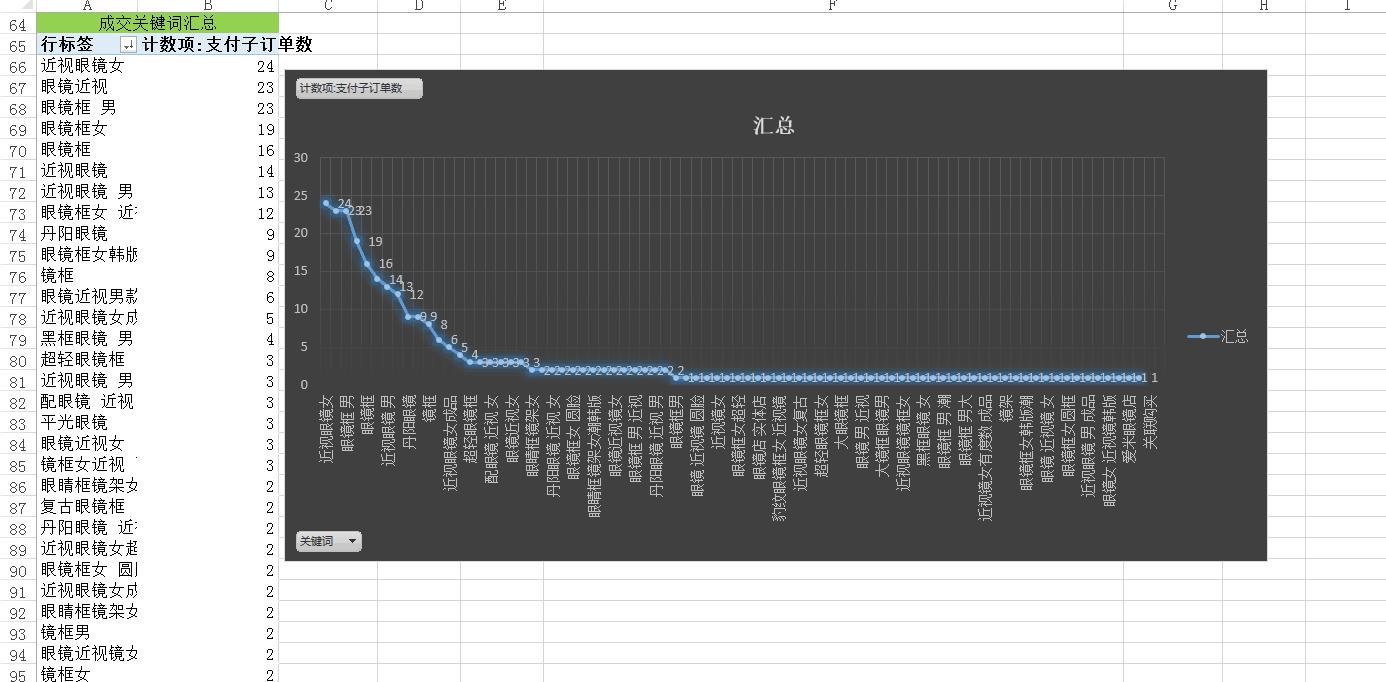Select value 19 in row 69
Screen dimensions: 1386x682
(x=208, y=129)
